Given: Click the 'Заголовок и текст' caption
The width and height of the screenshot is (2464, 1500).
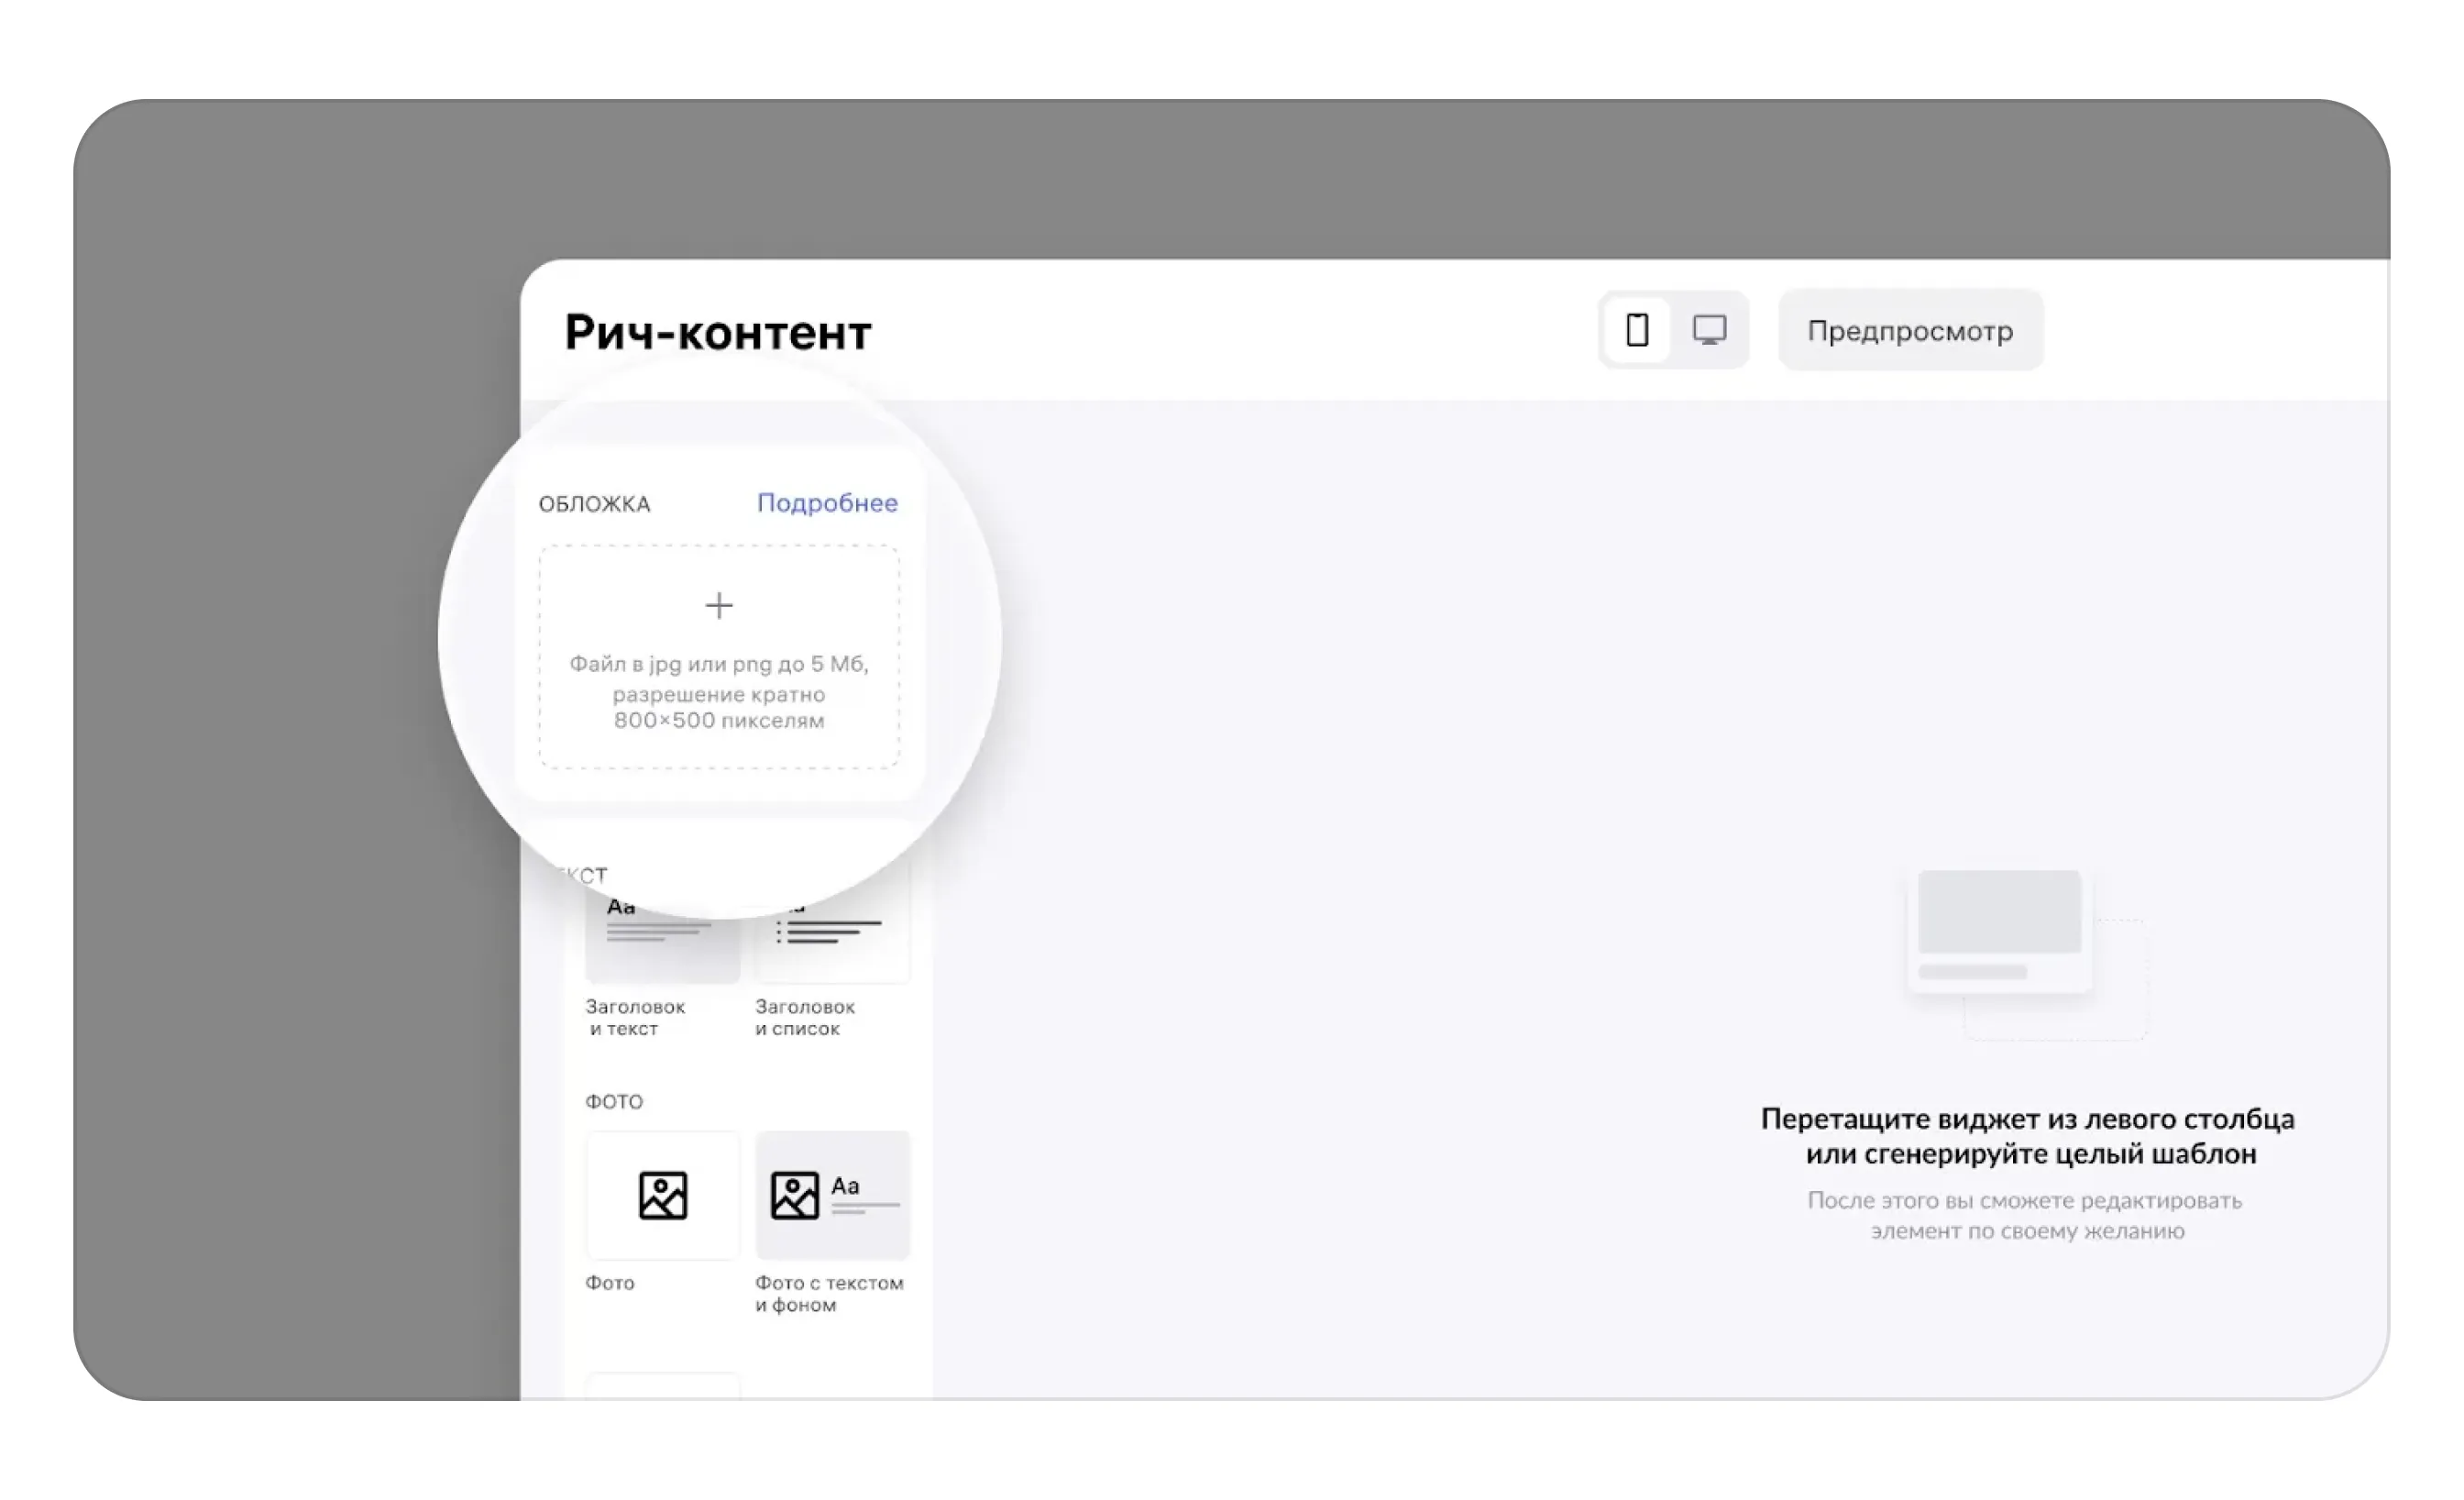Looking at the screenshot, I should (x=634, y=1017).
